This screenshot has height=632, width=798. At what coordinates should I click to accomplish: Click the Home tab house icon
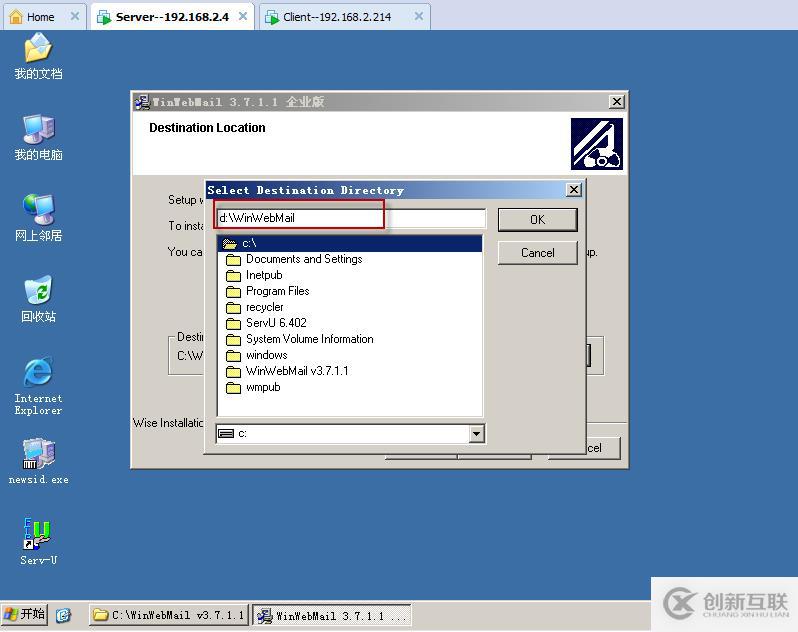[16, 17]
